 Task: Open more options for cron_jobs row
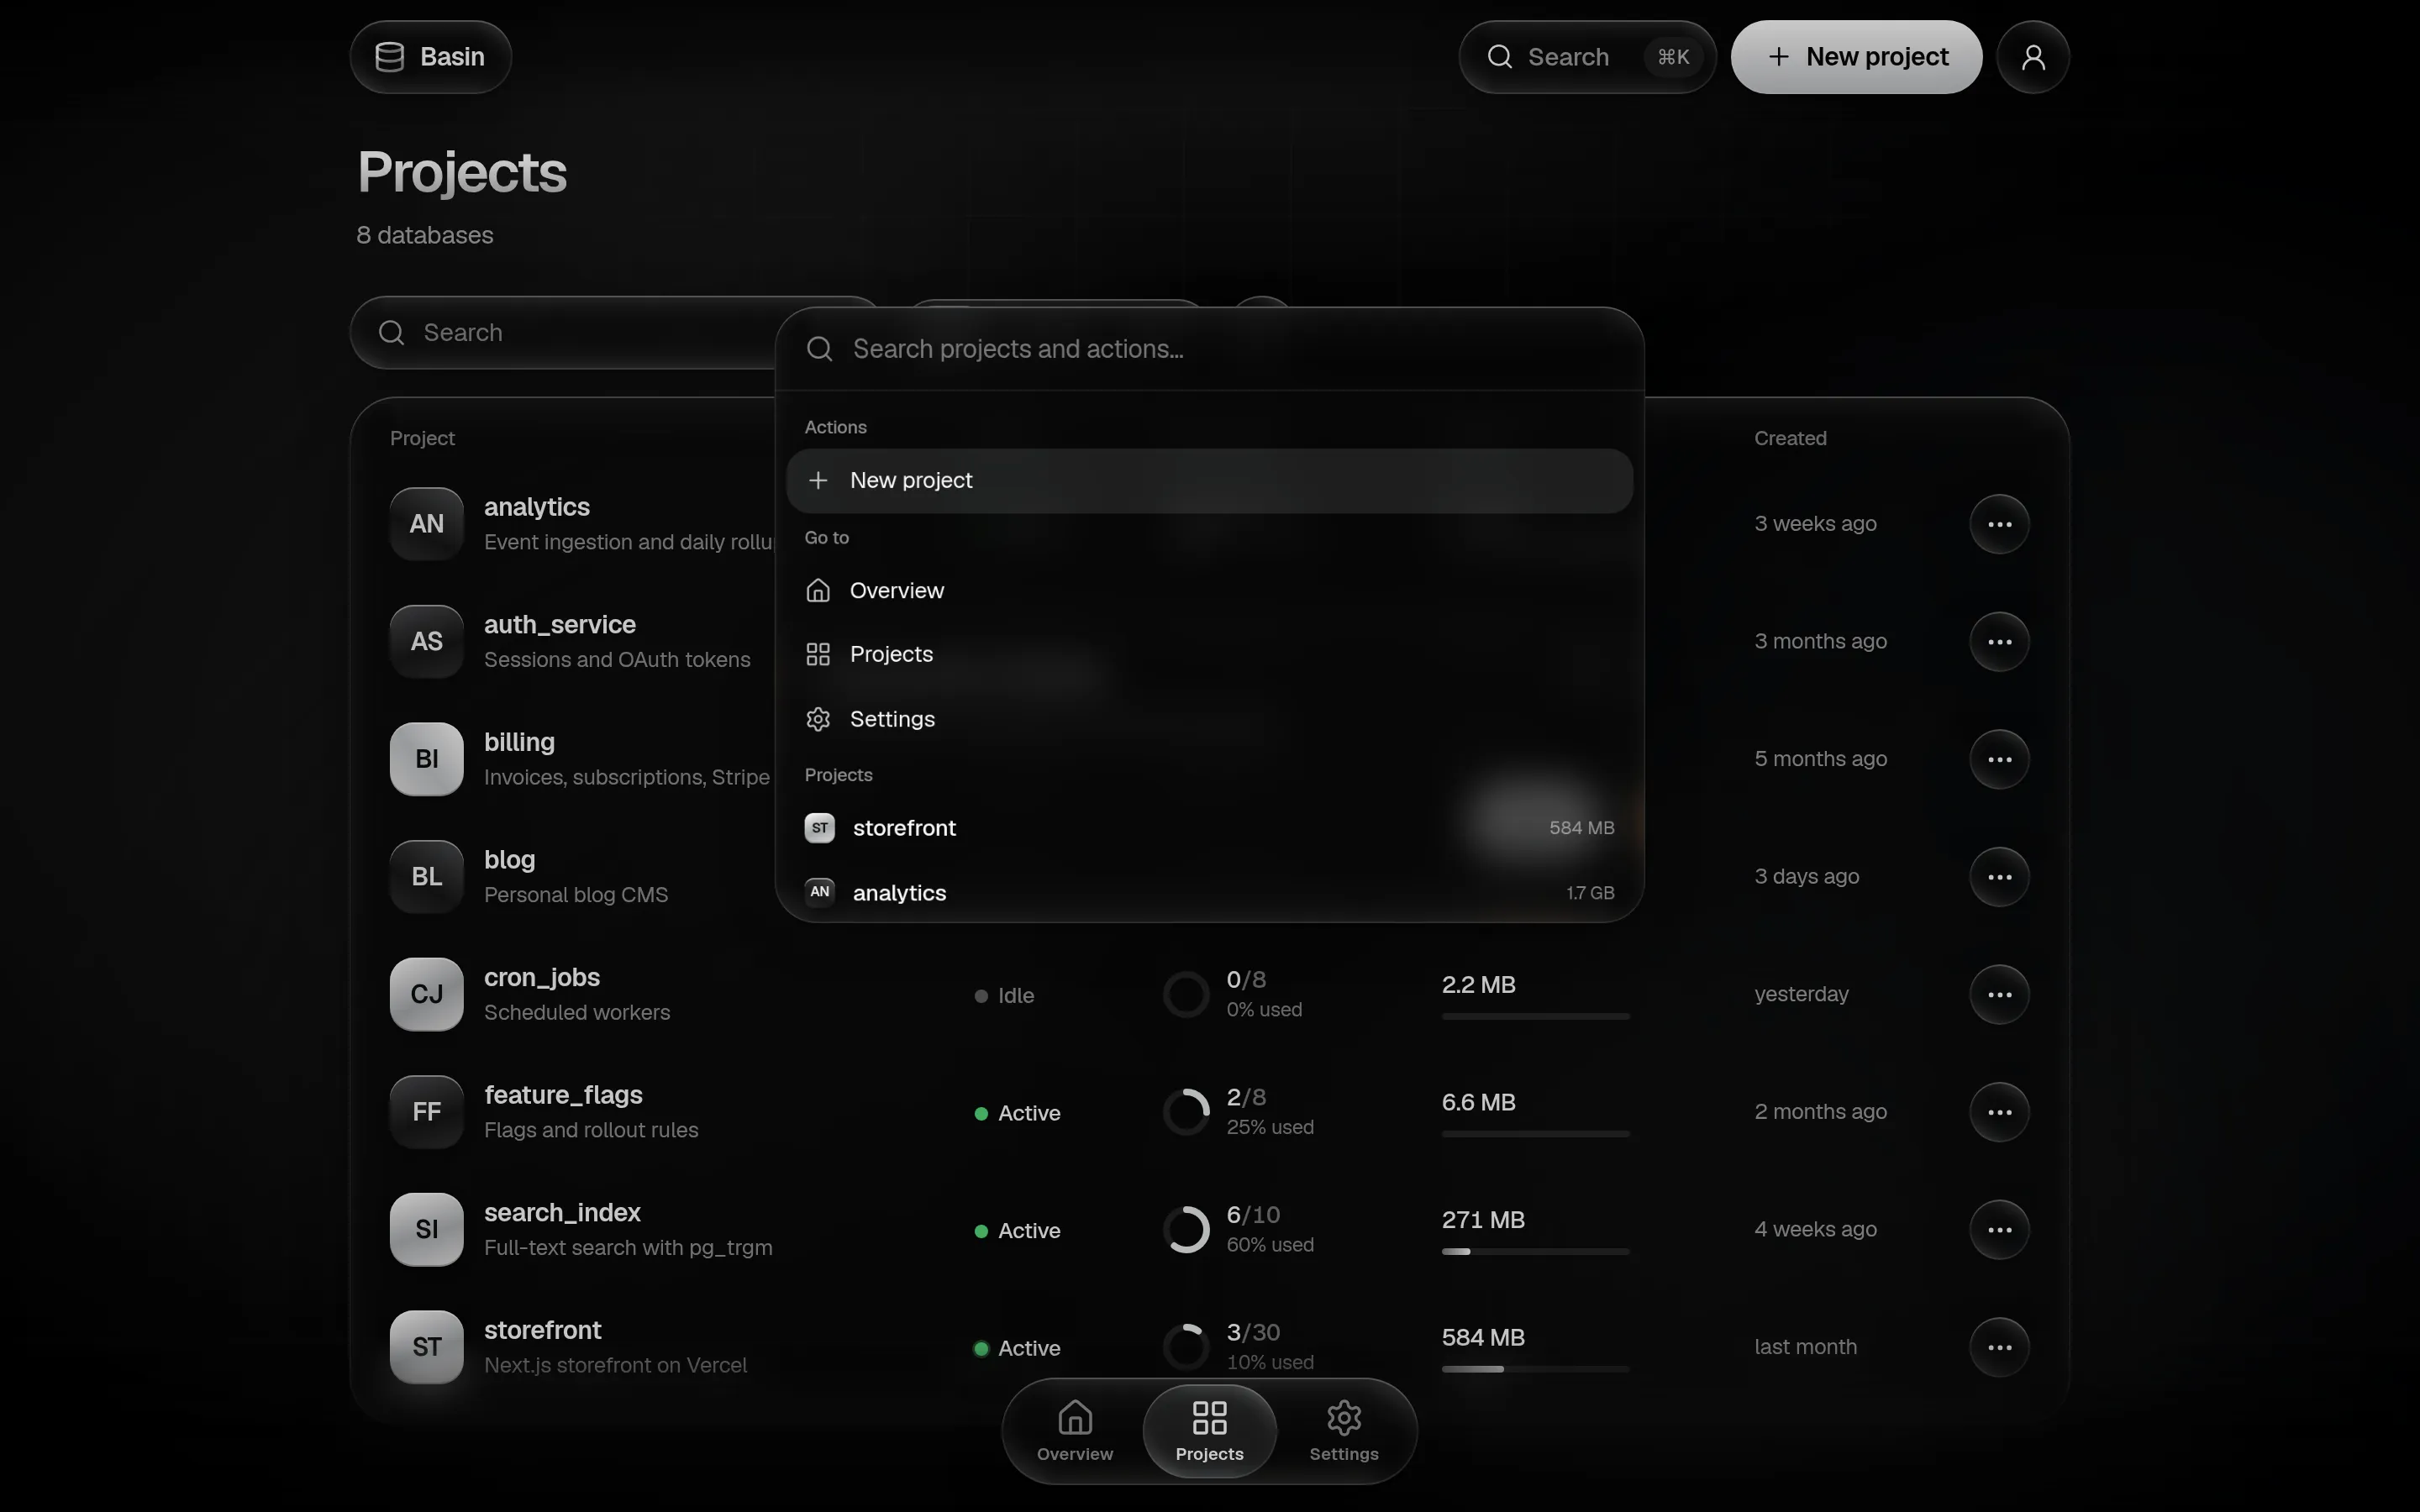[1999, 994]
